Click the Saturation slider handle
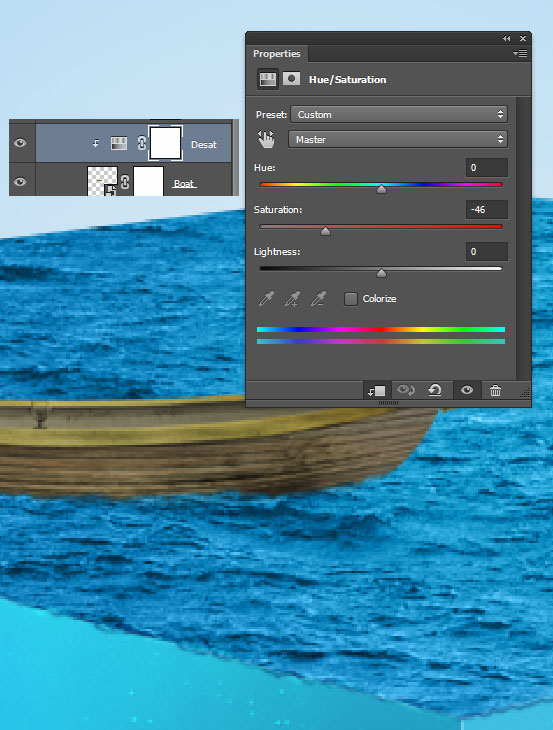 [x=325, y=231]
